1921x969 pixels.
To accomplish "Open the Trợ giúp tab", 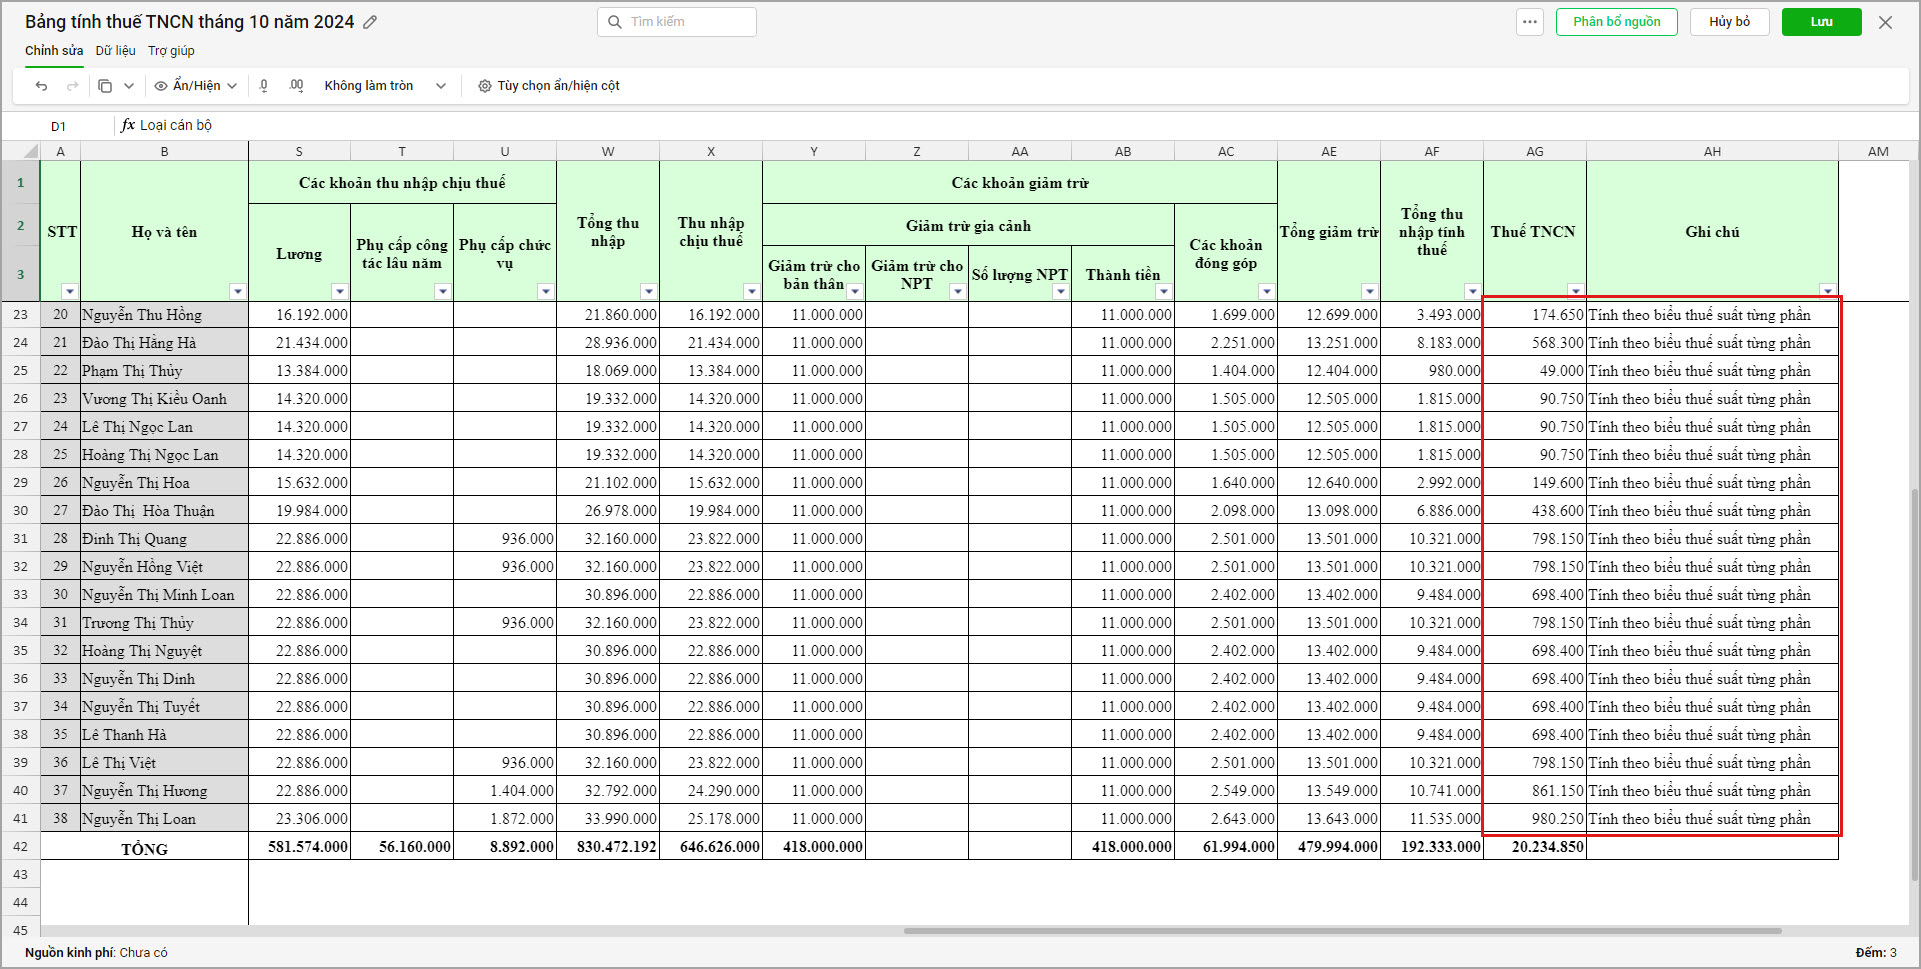I will 171,51.
